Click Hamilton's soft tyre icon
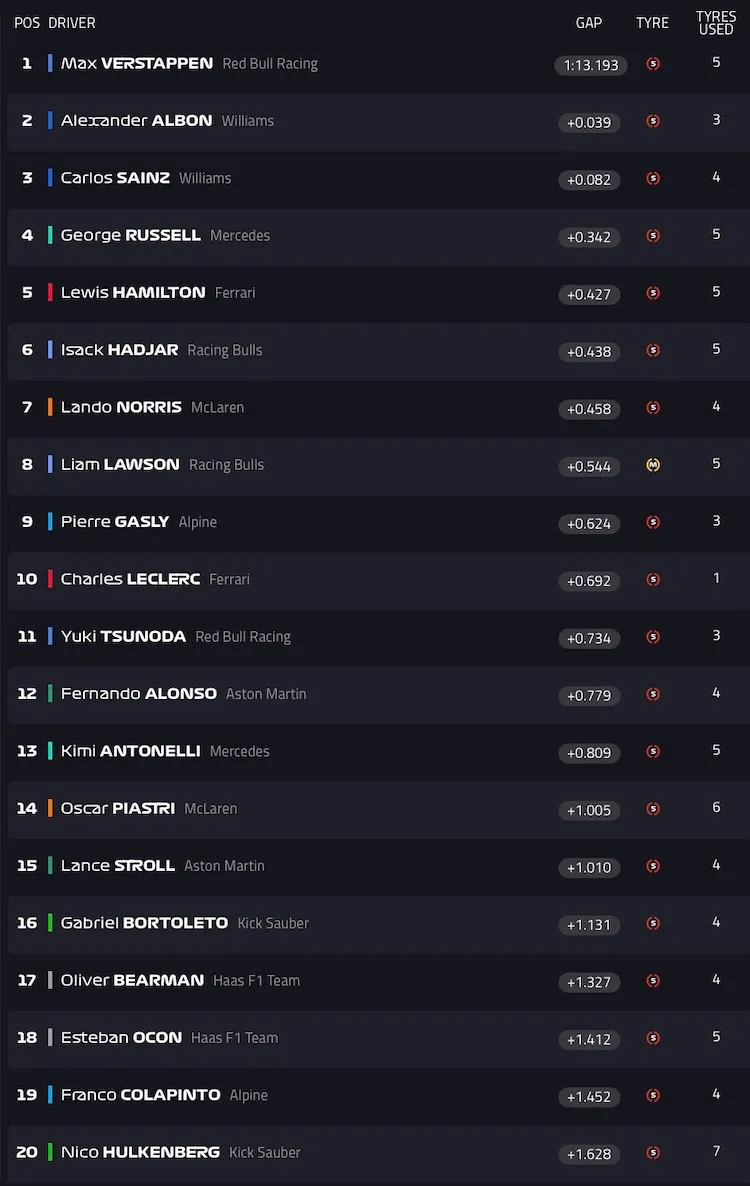This screenshot has height=1186, width=750. (653, 293)
